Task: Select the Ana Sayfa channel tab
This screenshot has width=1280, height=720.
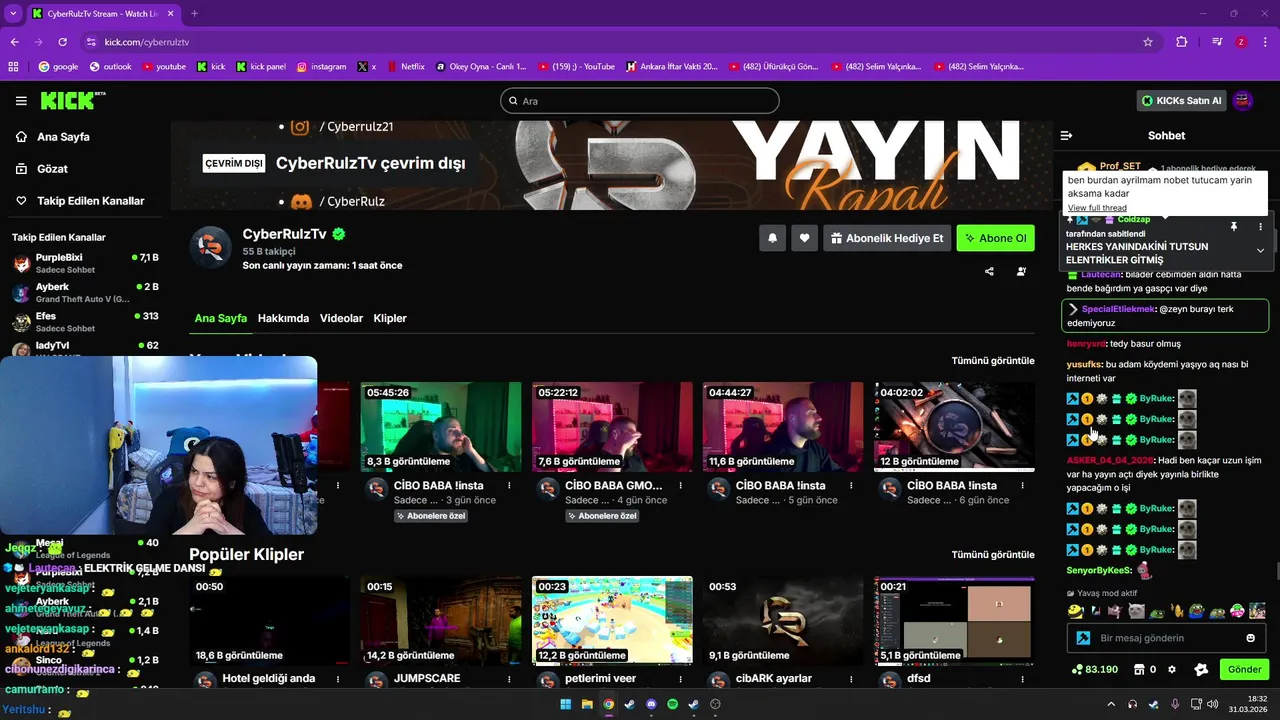Action: pos(220,318)
